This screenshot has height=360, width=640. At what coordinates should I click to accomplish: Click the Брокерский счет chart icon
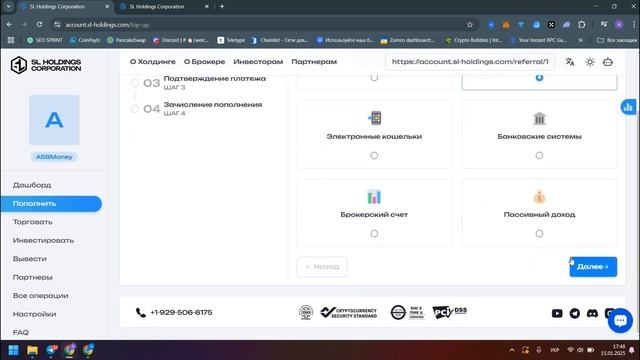(x=374, y=197)
